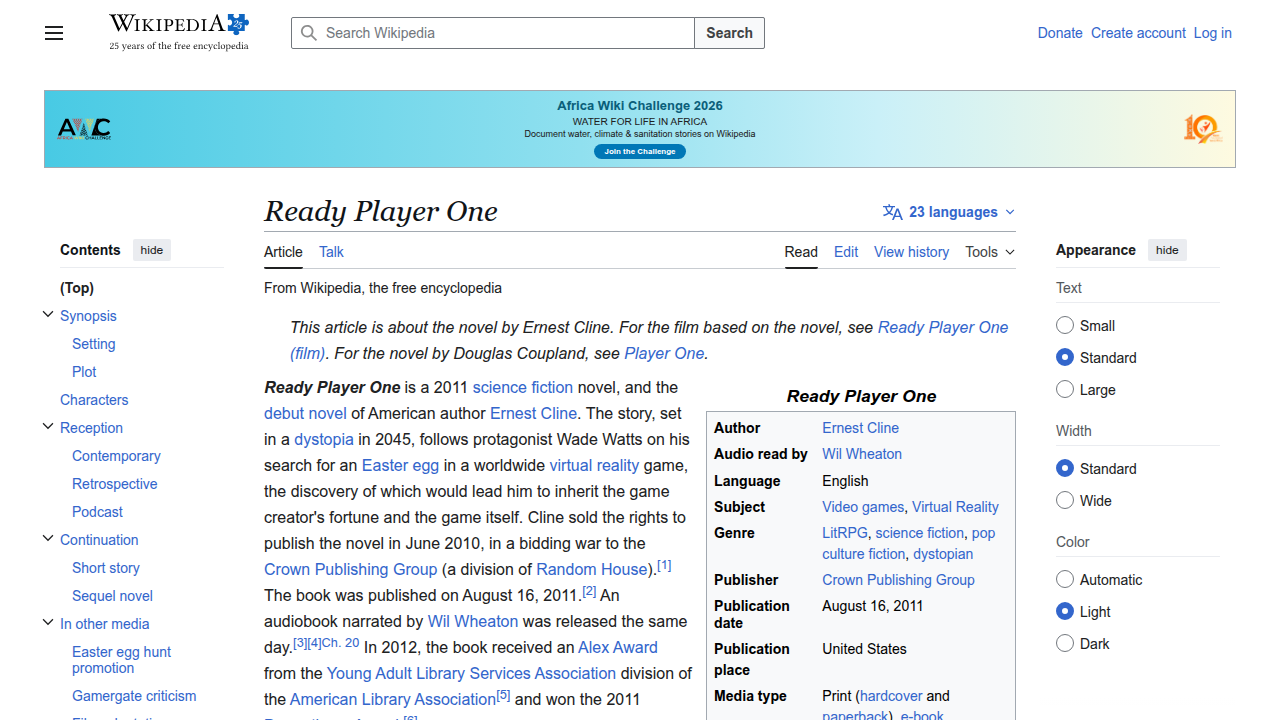Select Large text size
Viewport: 1280px width, 720px height.
(1065, 389)
